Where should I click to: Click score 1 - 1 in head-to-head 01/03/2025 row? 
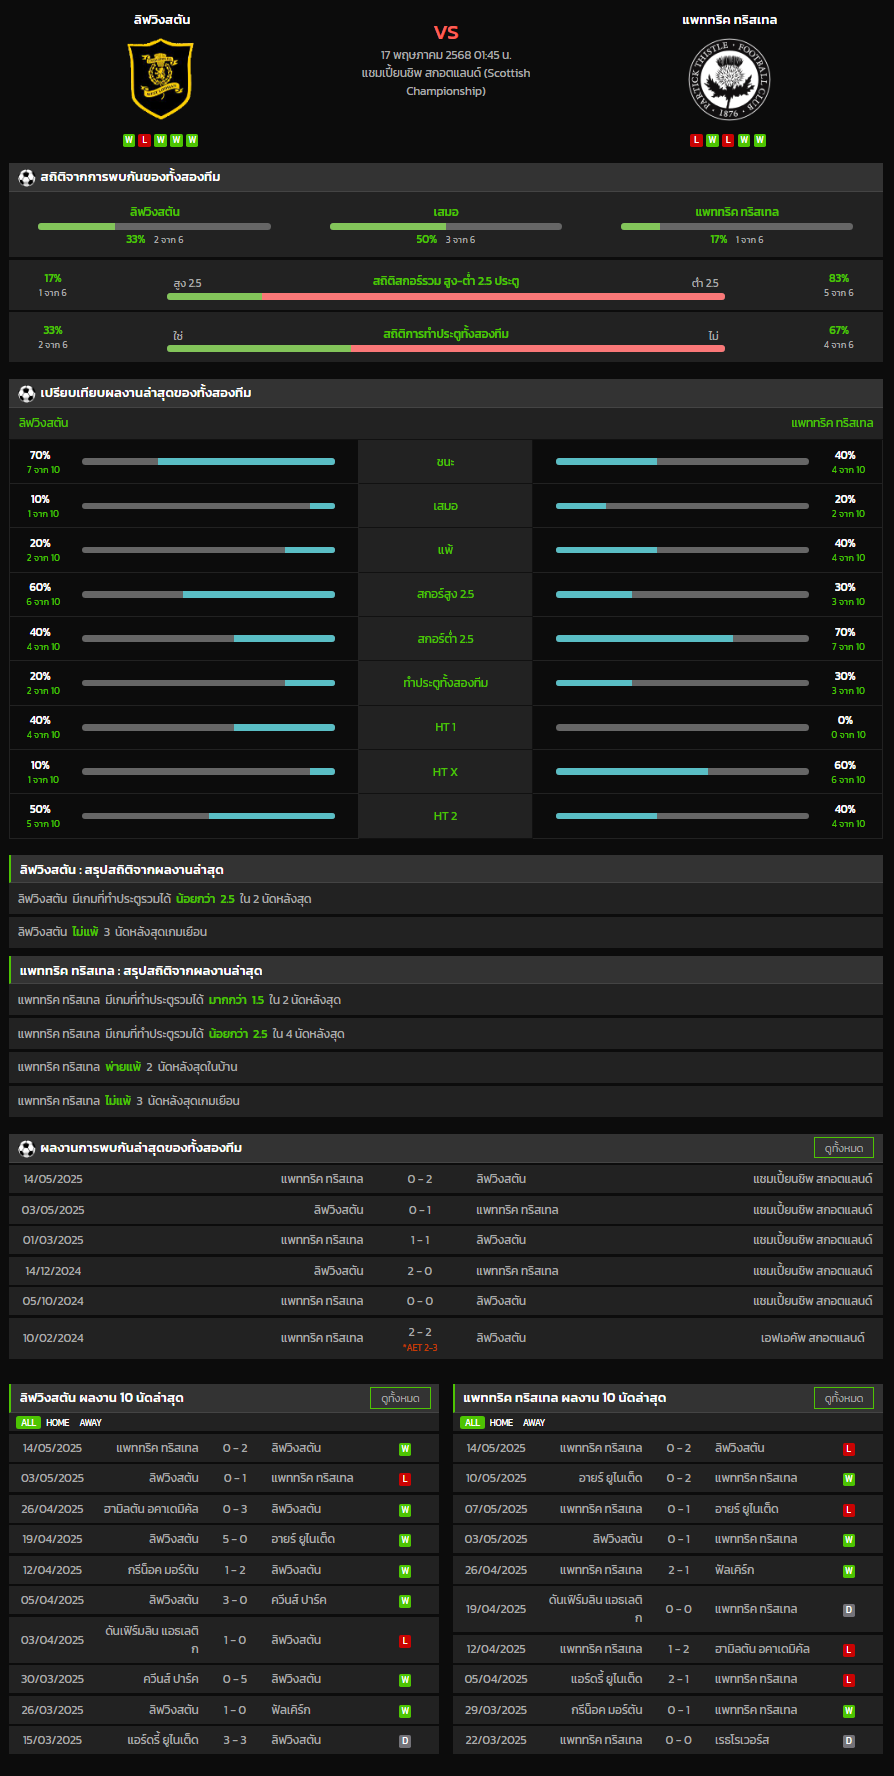pos(420,1240)
